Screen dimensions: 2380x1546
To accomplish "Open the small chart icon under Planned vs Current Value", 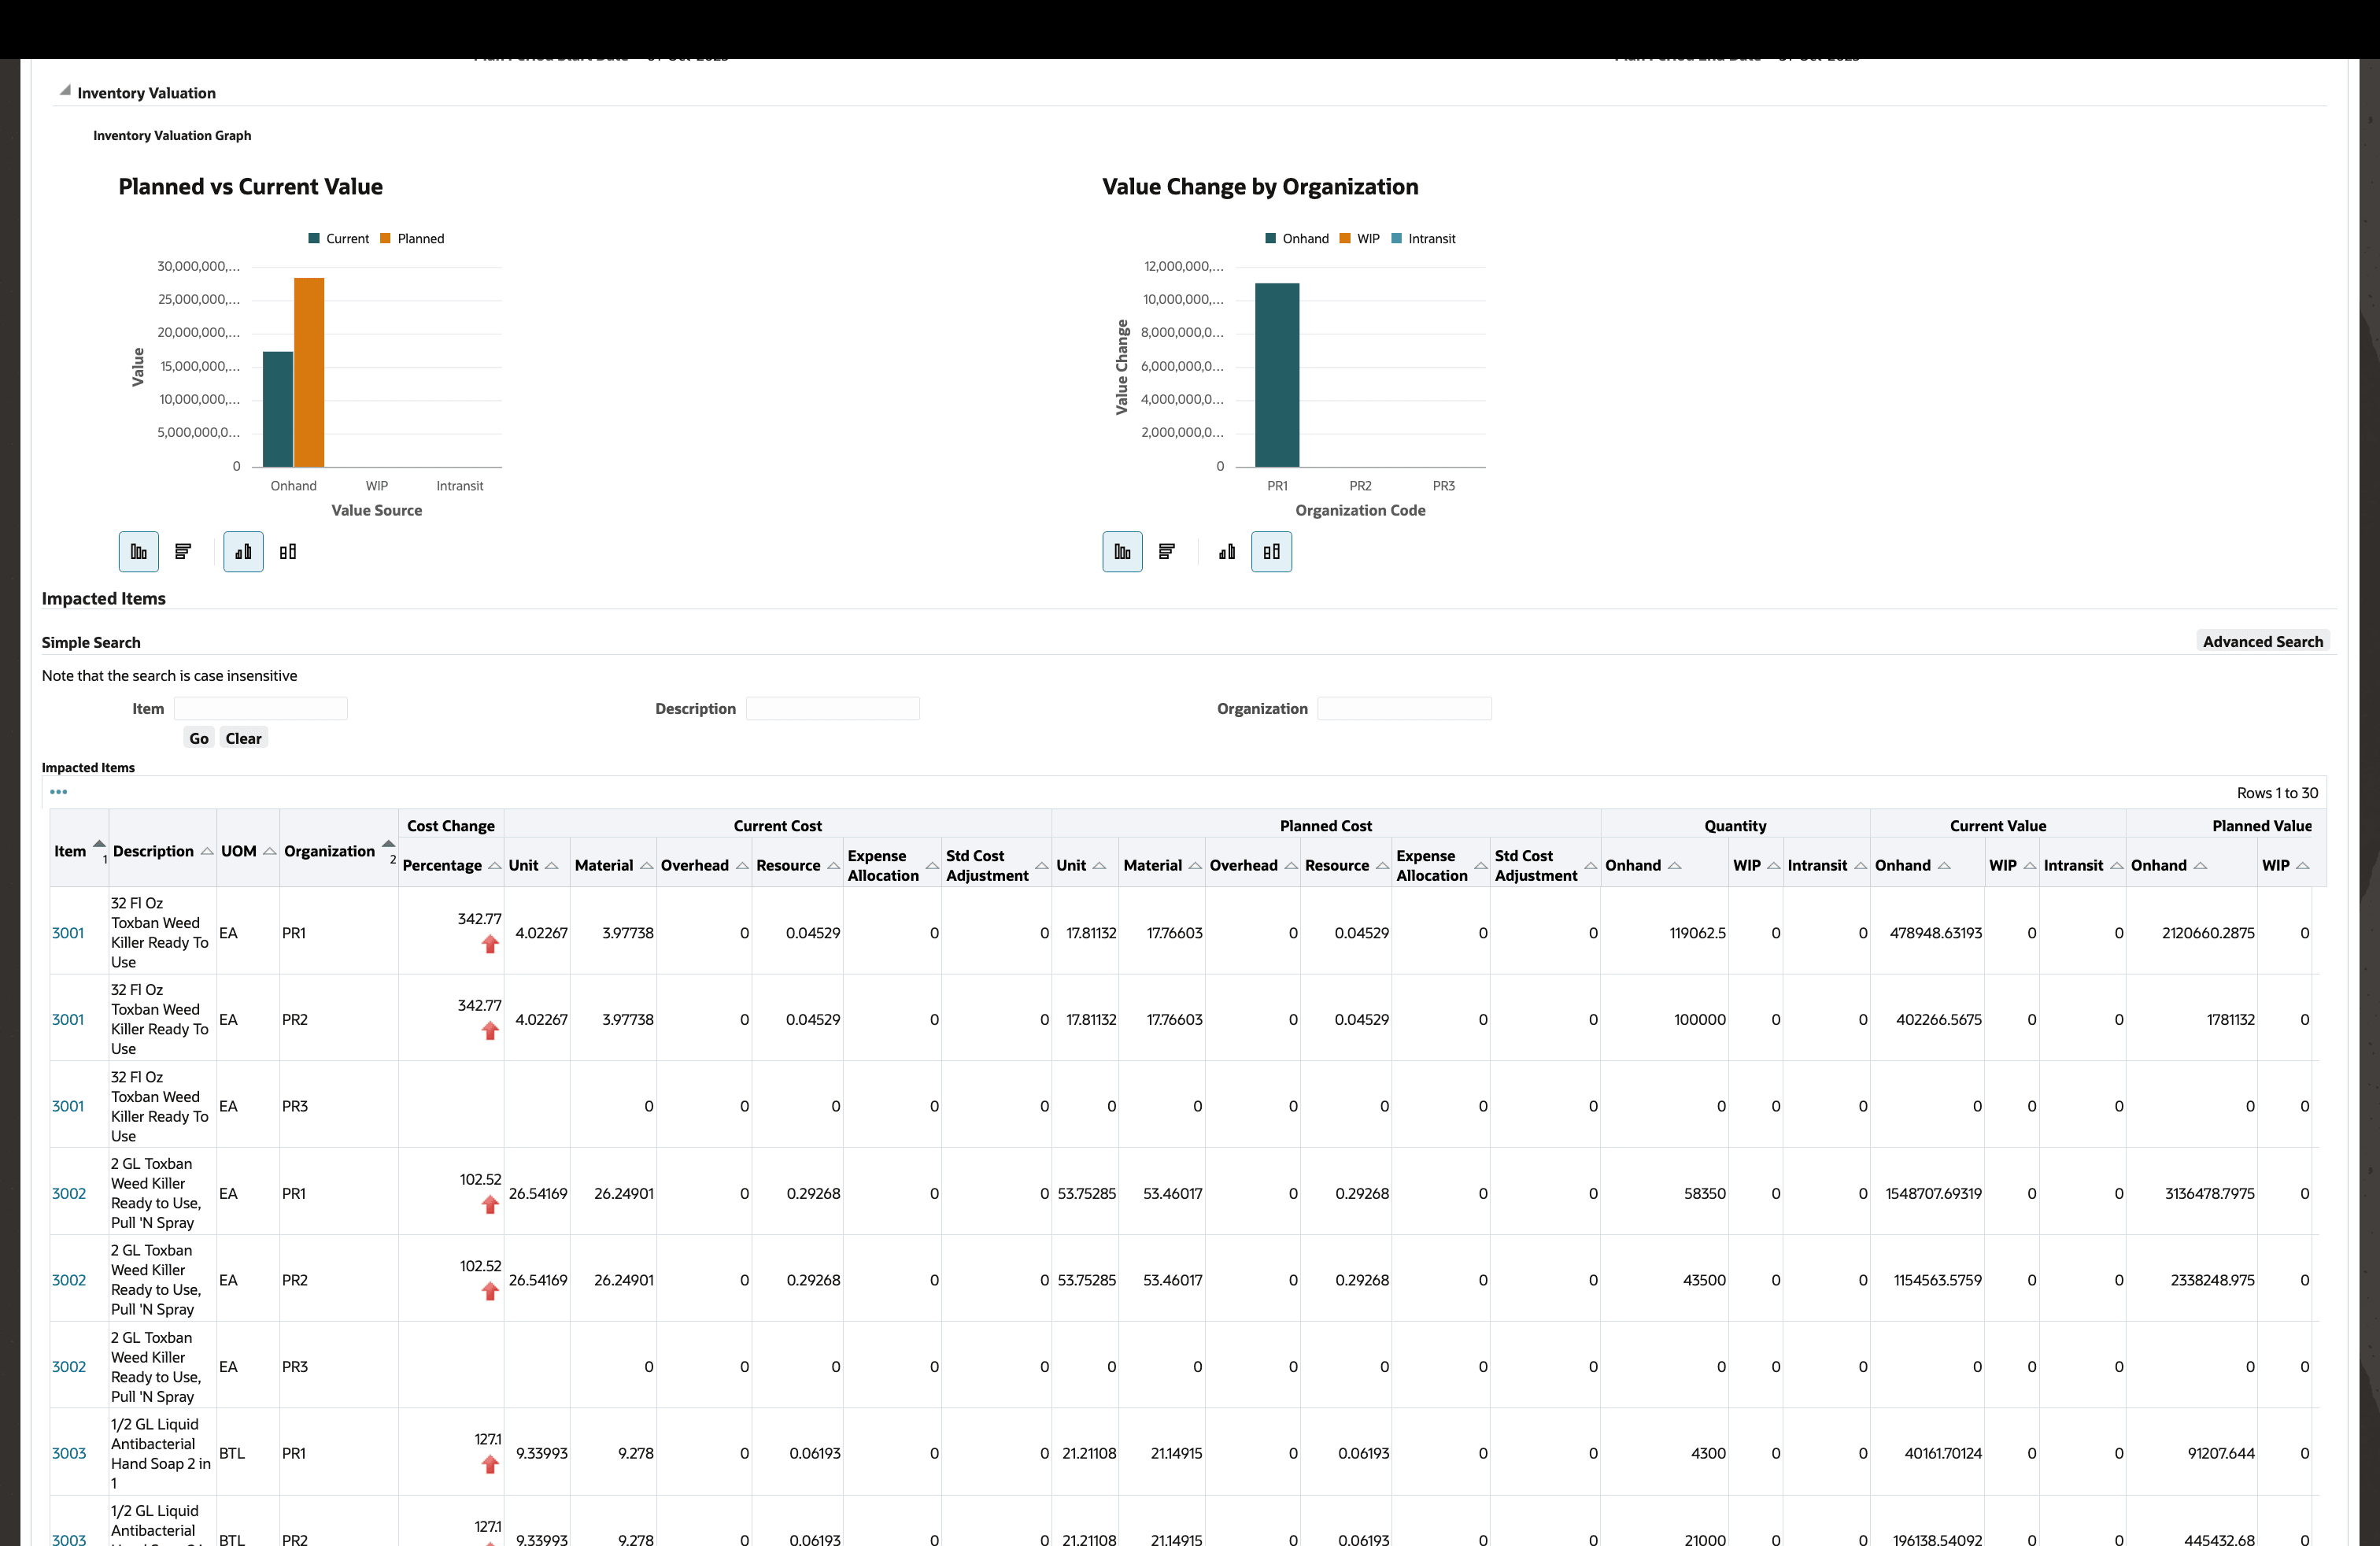I will point(242,551).
